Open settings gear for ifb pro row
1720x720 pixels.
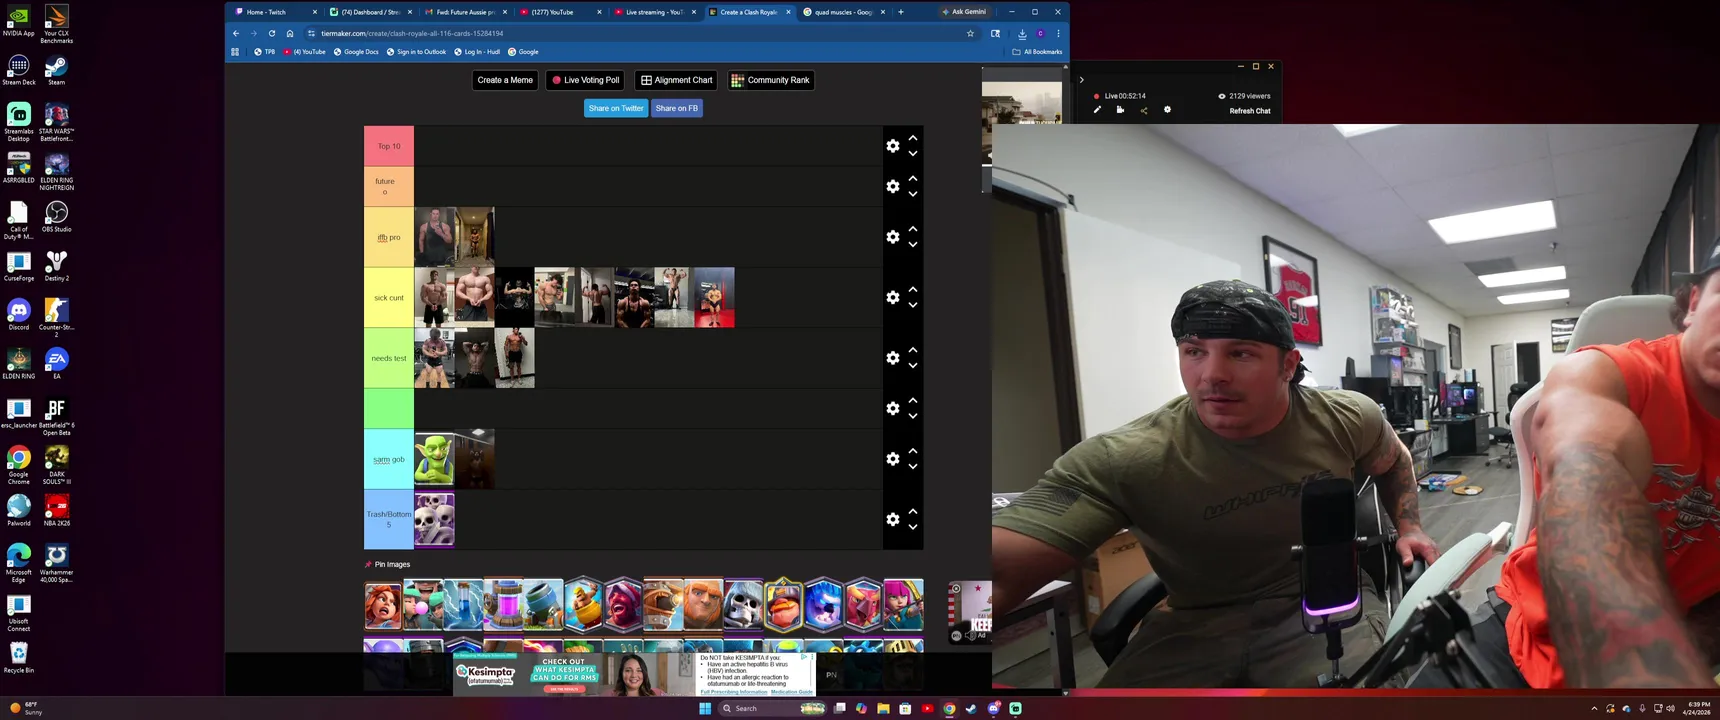(893, 237)
